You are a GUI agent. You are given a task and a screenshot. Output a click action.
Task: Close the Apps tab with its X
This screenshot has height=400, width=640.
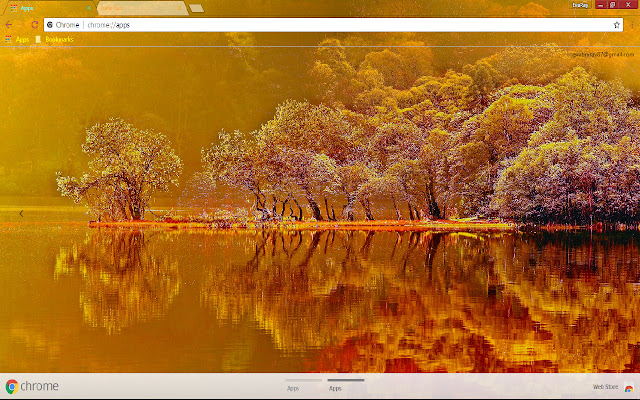pyautogui.click(x=89, y=8)
